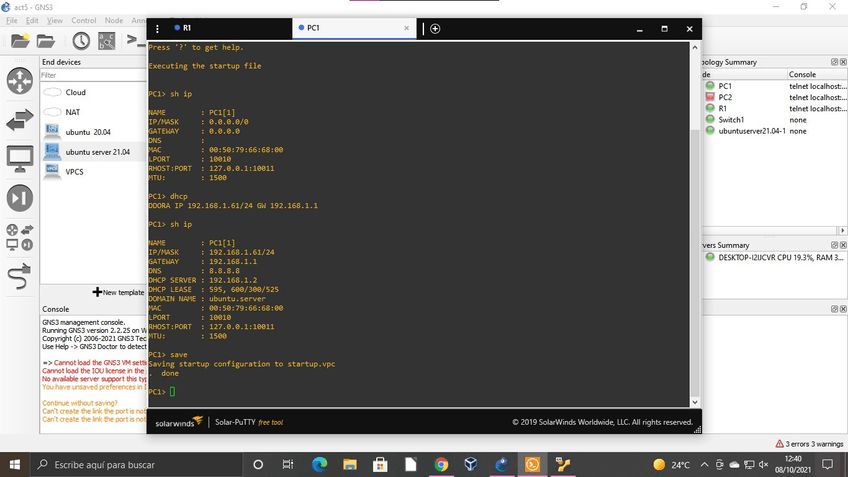This screenshot has height=477, width=848.
Task: Click the Browse Switches icon in sidebar
Action: 20,120
